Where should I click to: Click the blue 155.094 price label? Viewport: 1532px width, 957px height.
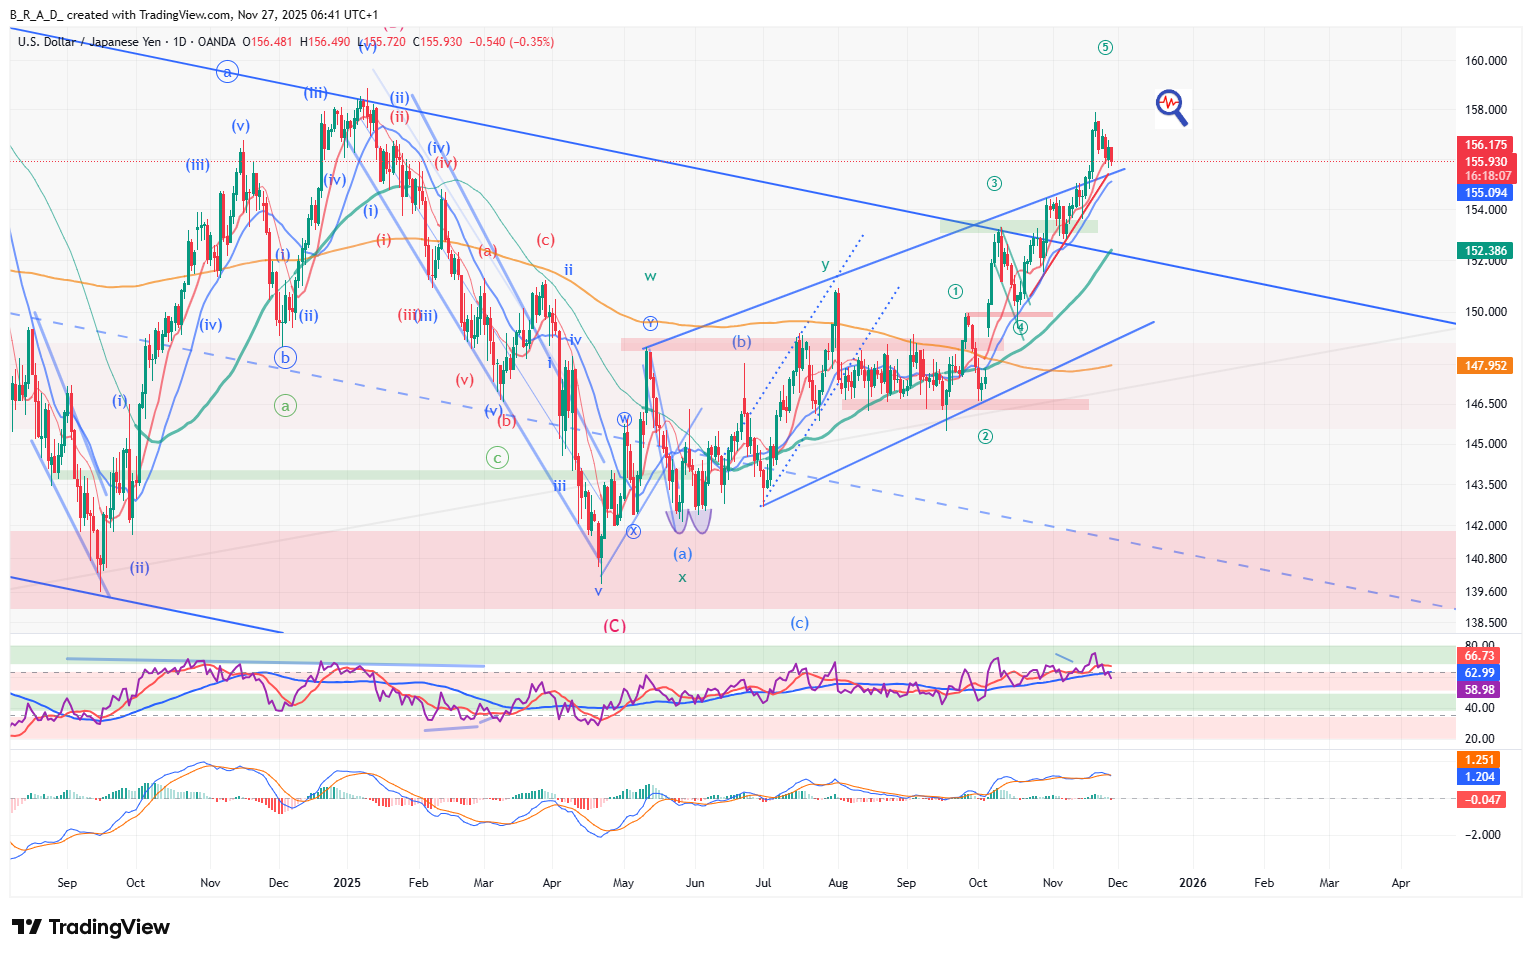coord(1486,193)
